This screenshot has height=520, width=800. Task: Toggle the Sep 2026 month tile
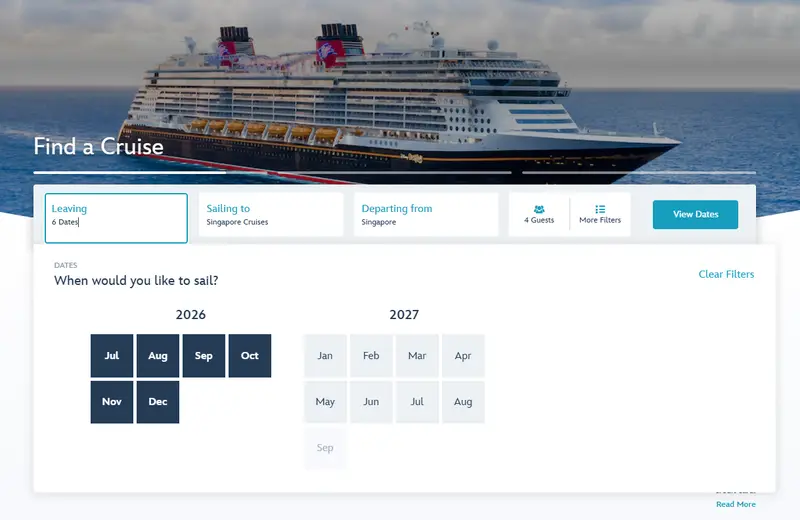click(204, 356)
